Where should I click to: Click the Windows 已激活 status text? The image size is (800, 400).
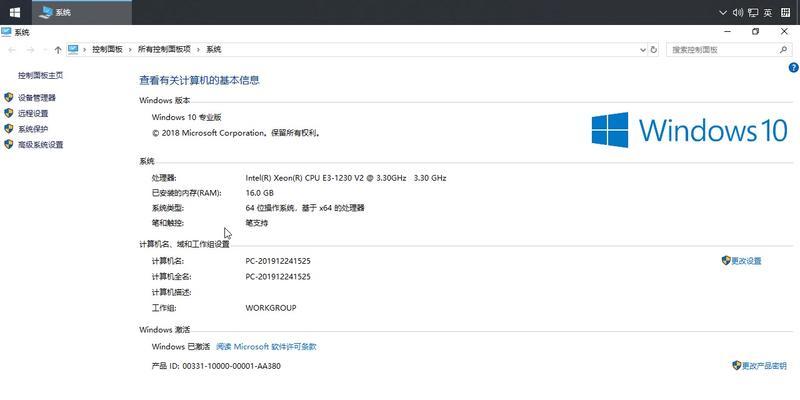click(181, 346)
